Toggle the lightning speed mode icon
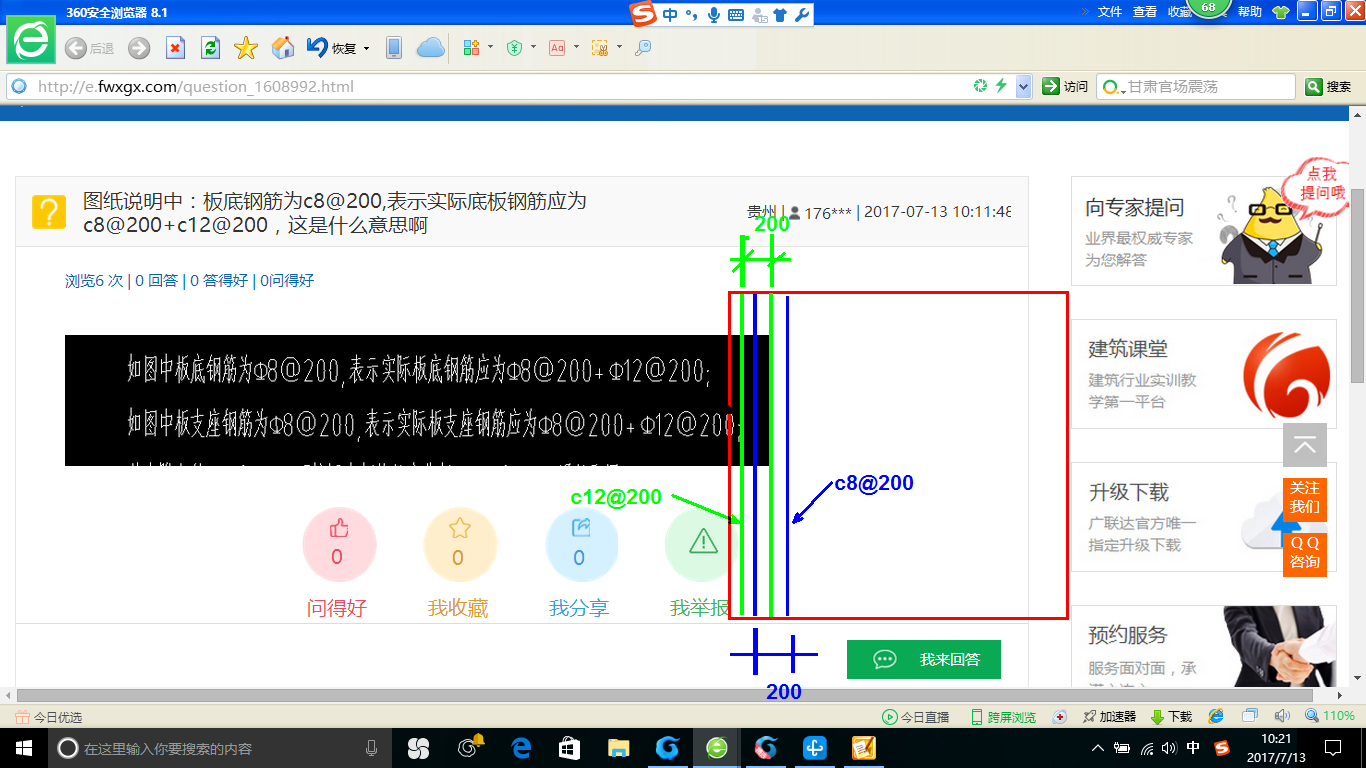 pos(1000,87)
